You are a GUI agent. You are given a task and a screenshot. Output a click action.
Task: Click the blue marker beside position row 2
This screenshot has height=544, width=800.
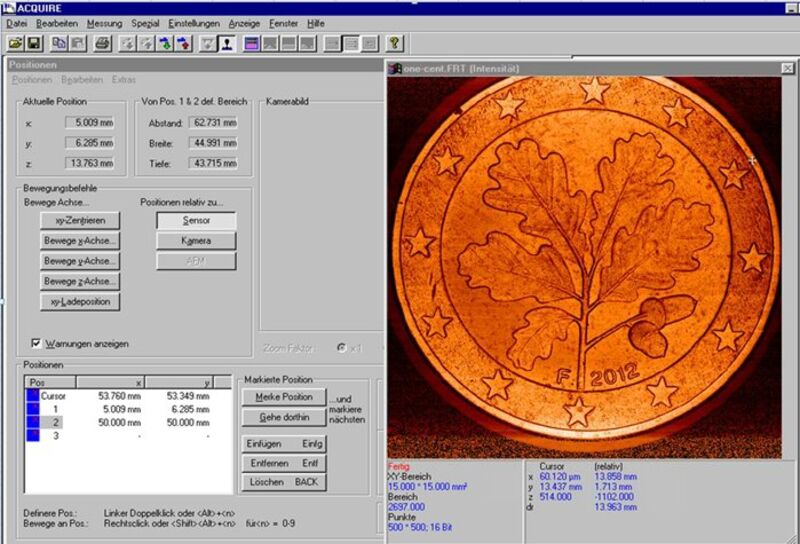33,422
